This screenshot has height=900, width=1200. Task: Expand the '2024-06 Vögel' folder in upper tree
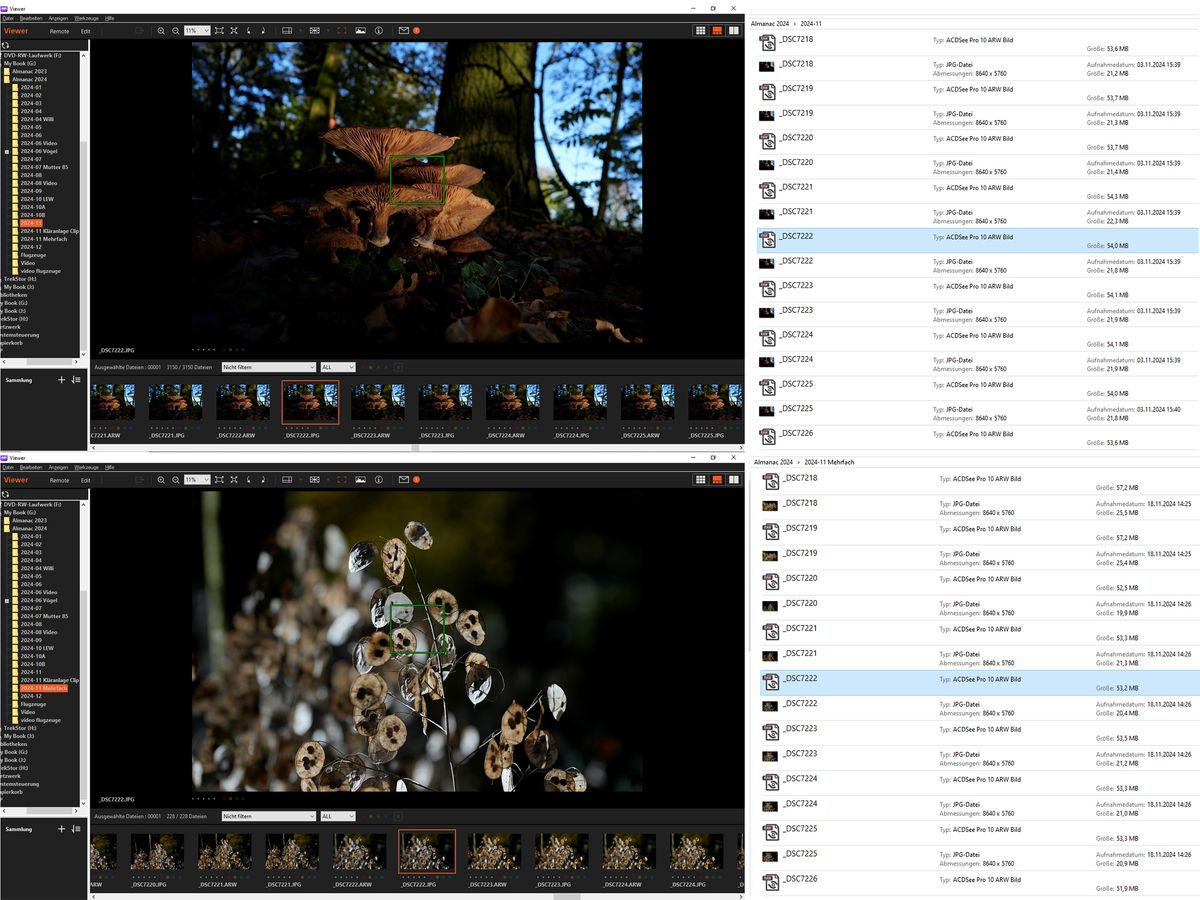coord(8,151)
